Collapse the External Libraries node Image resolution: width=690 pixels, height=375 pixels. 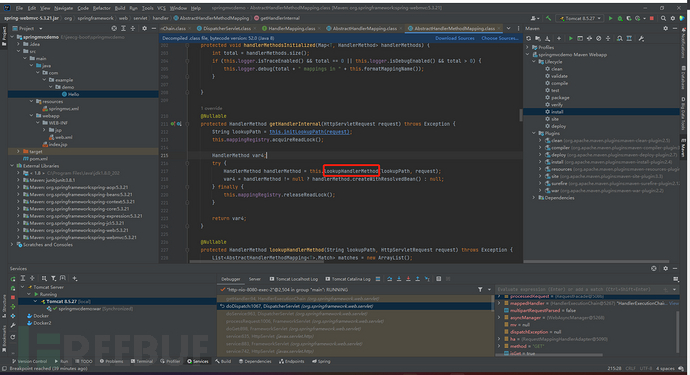pyautogui.click(x=12, y=166)
